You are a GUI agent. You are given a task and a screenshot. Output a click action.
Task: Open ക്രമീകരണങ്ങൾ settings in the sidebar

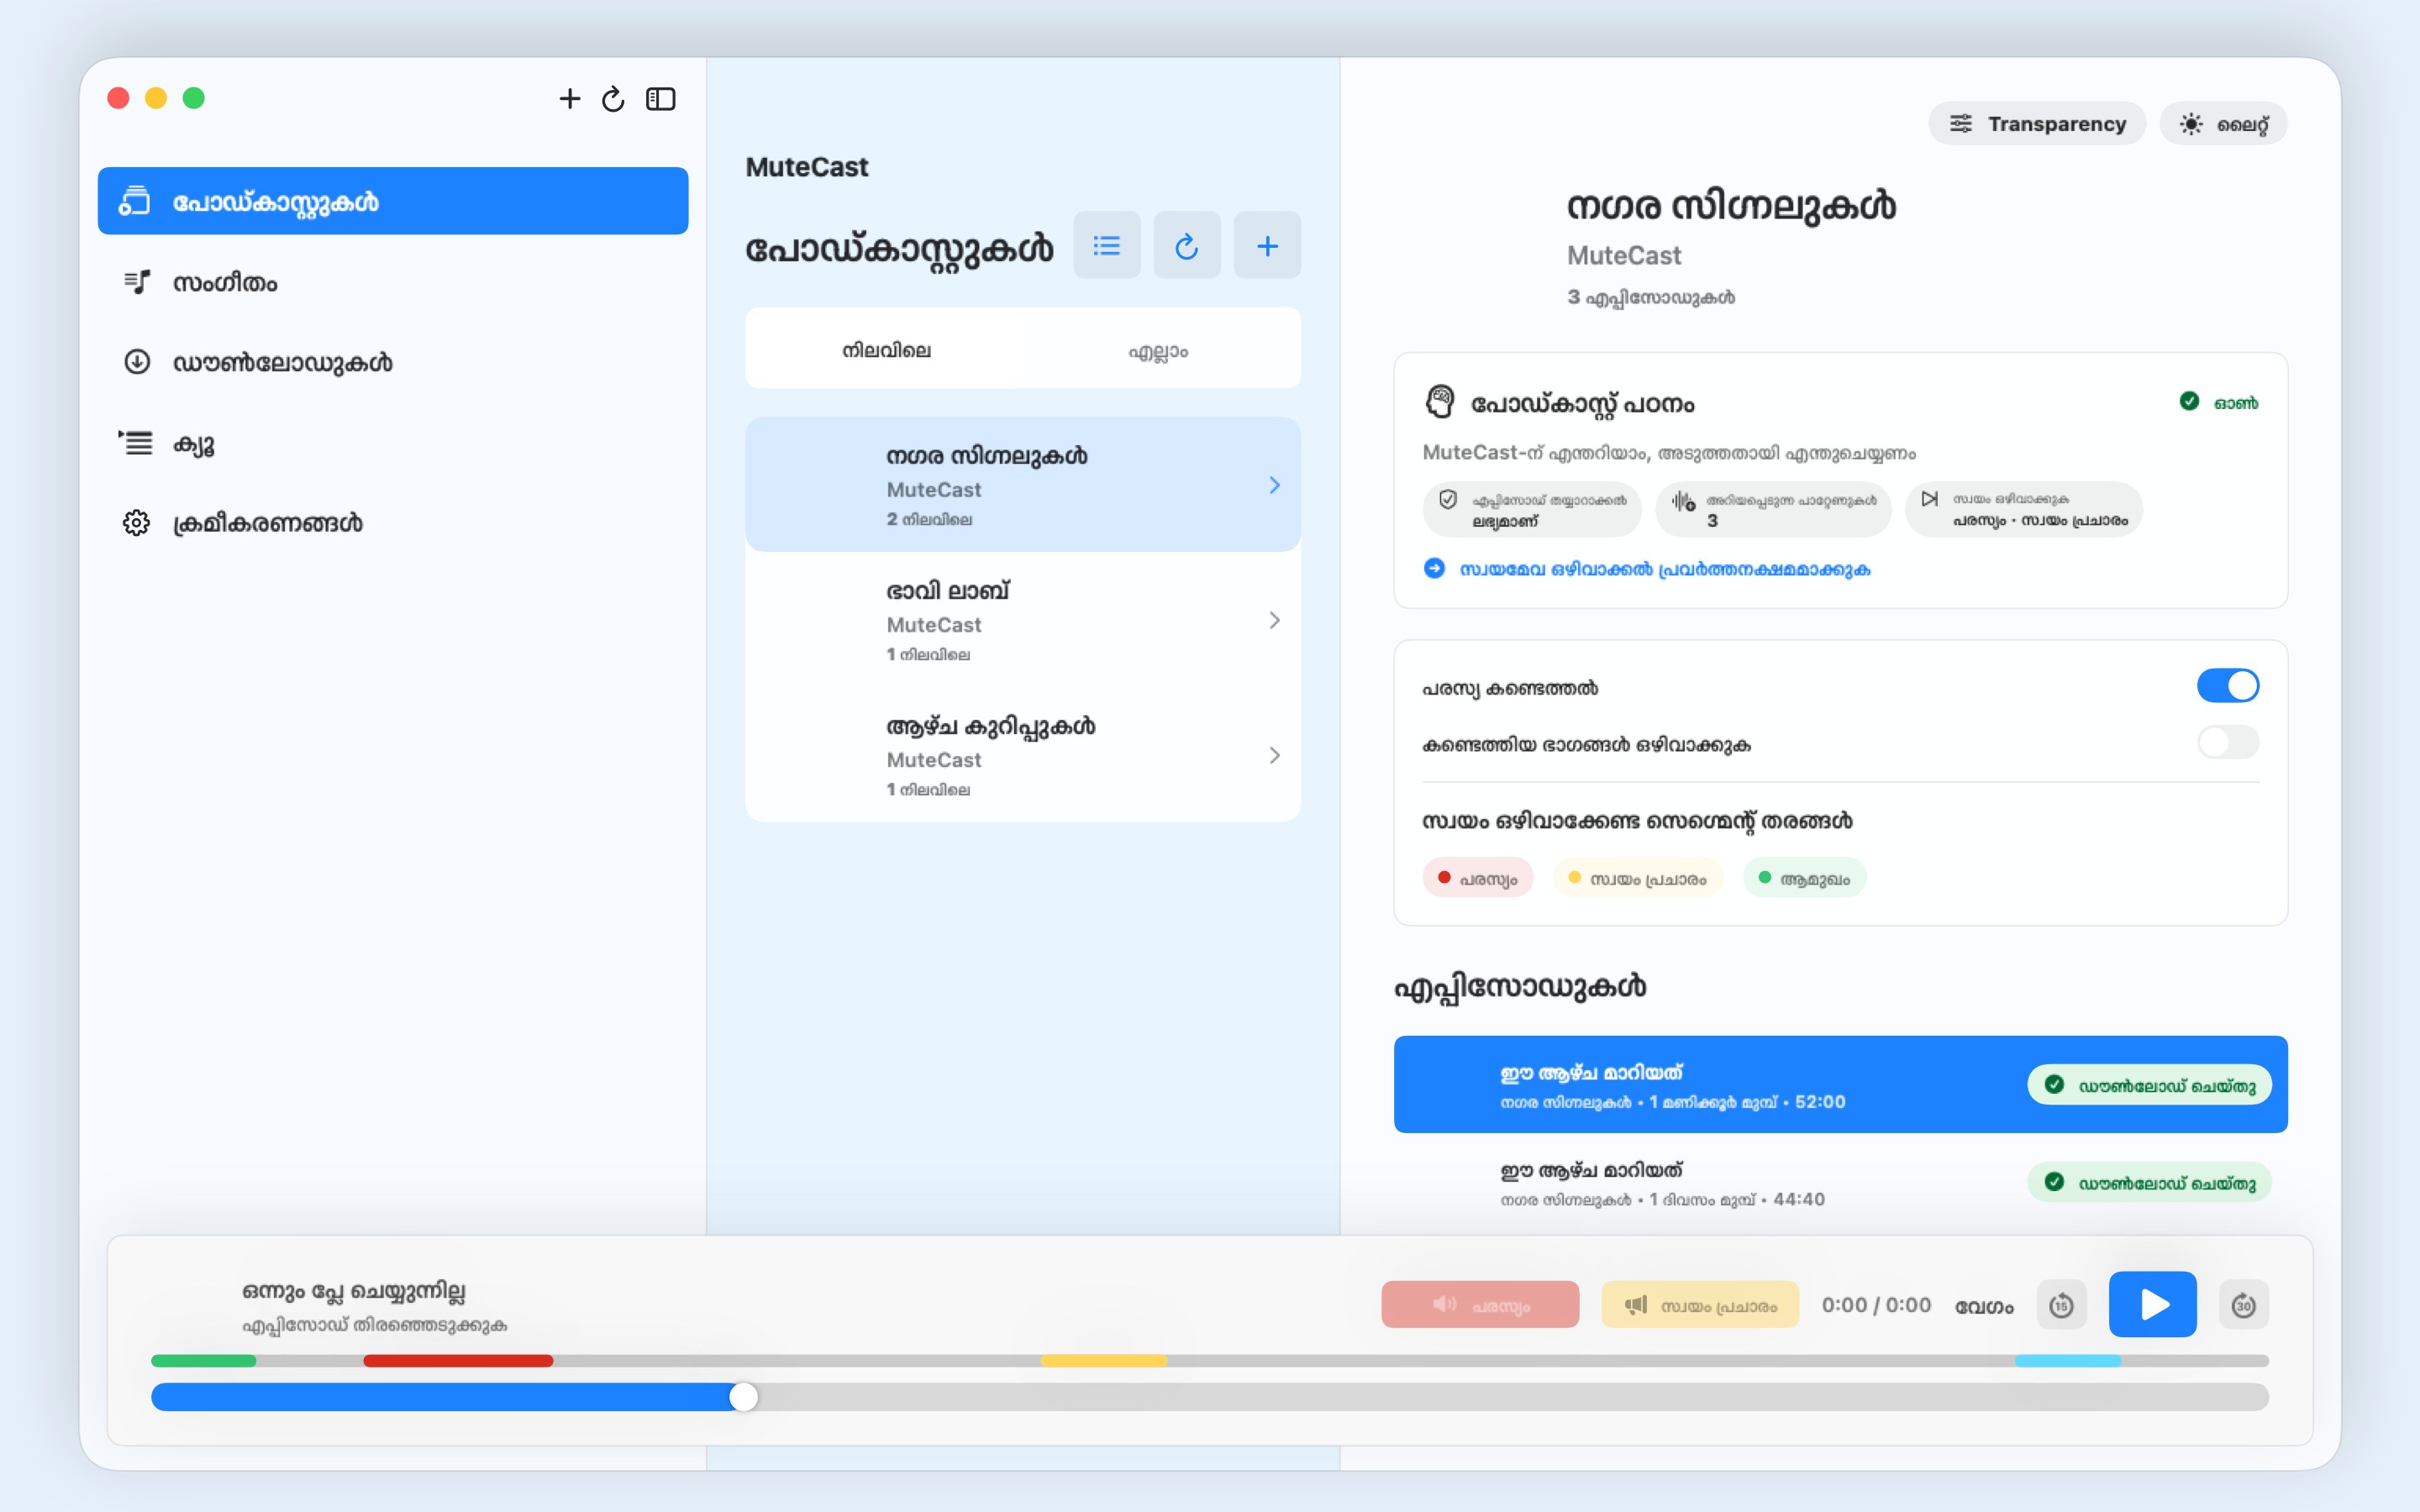393,523
